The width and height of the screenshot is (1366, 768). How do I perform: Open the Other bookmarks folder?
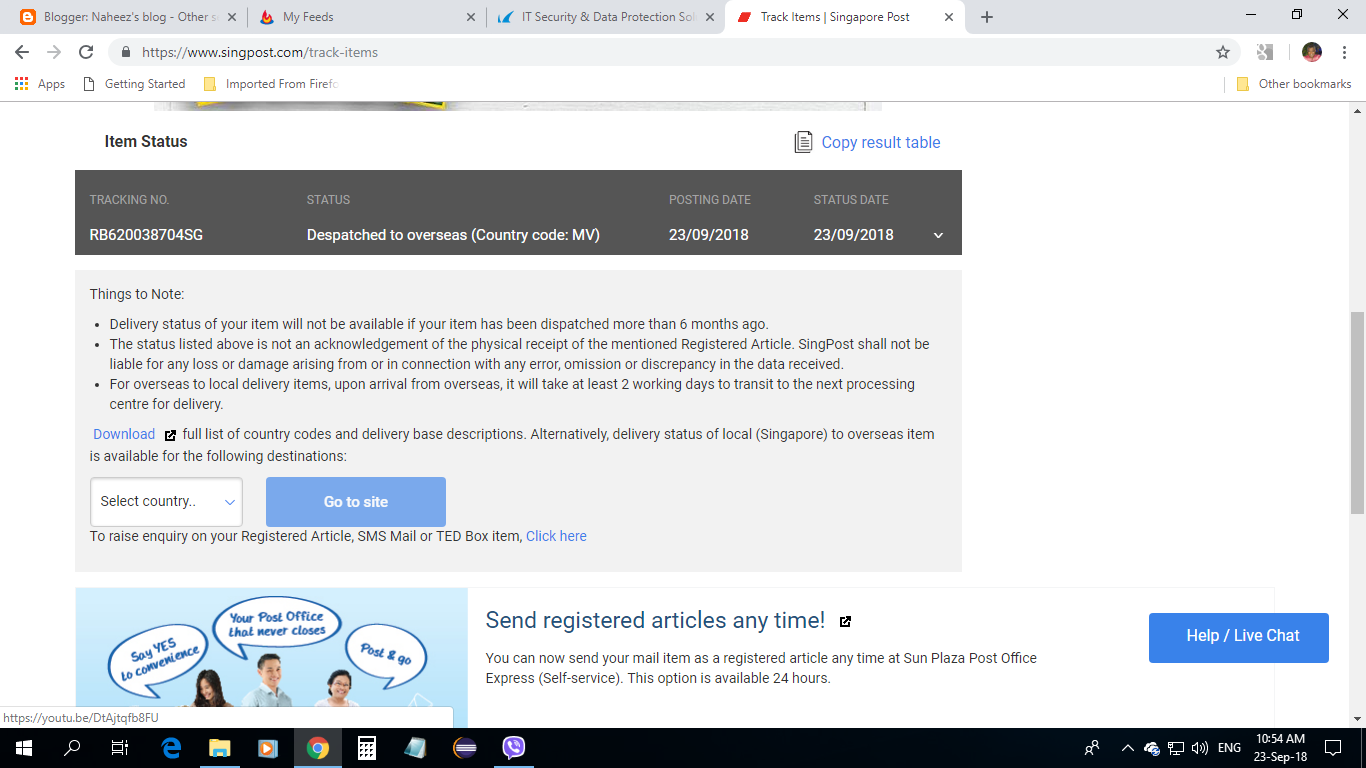coord(1294,84)
